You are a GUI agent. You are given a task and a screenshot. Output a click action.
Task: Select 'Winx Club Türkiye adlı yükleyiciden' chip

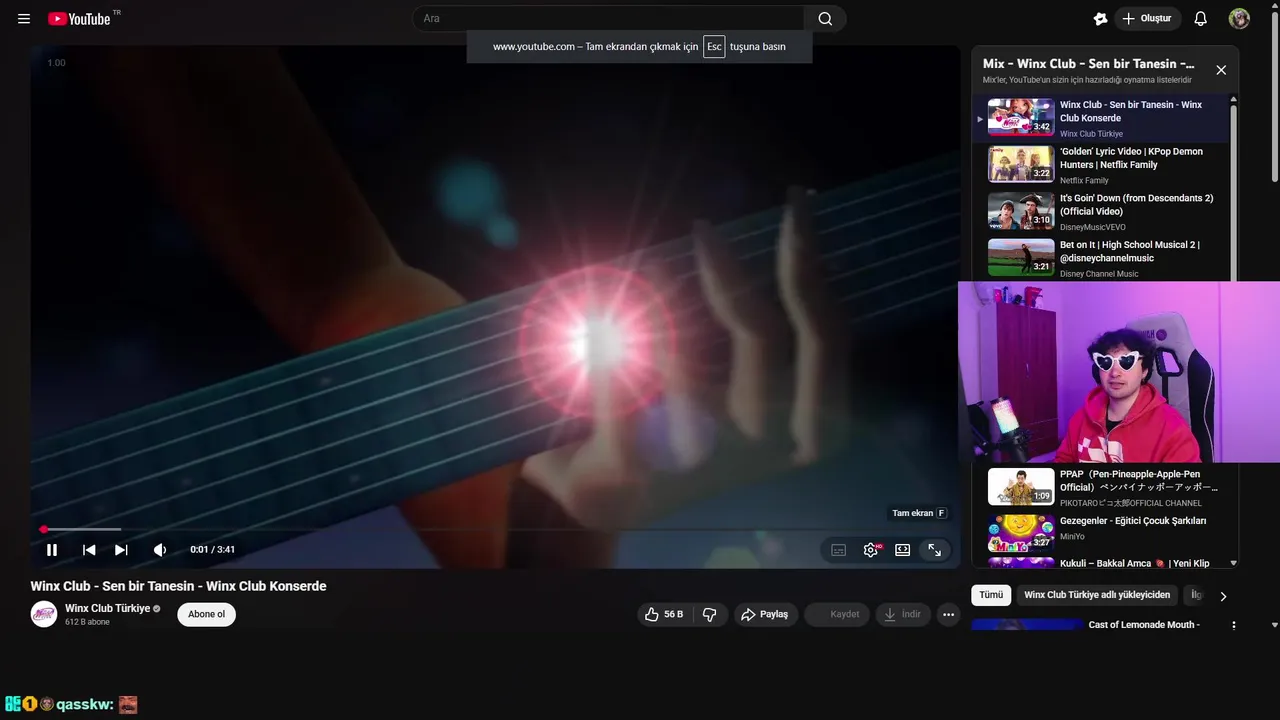point(1097,595)
